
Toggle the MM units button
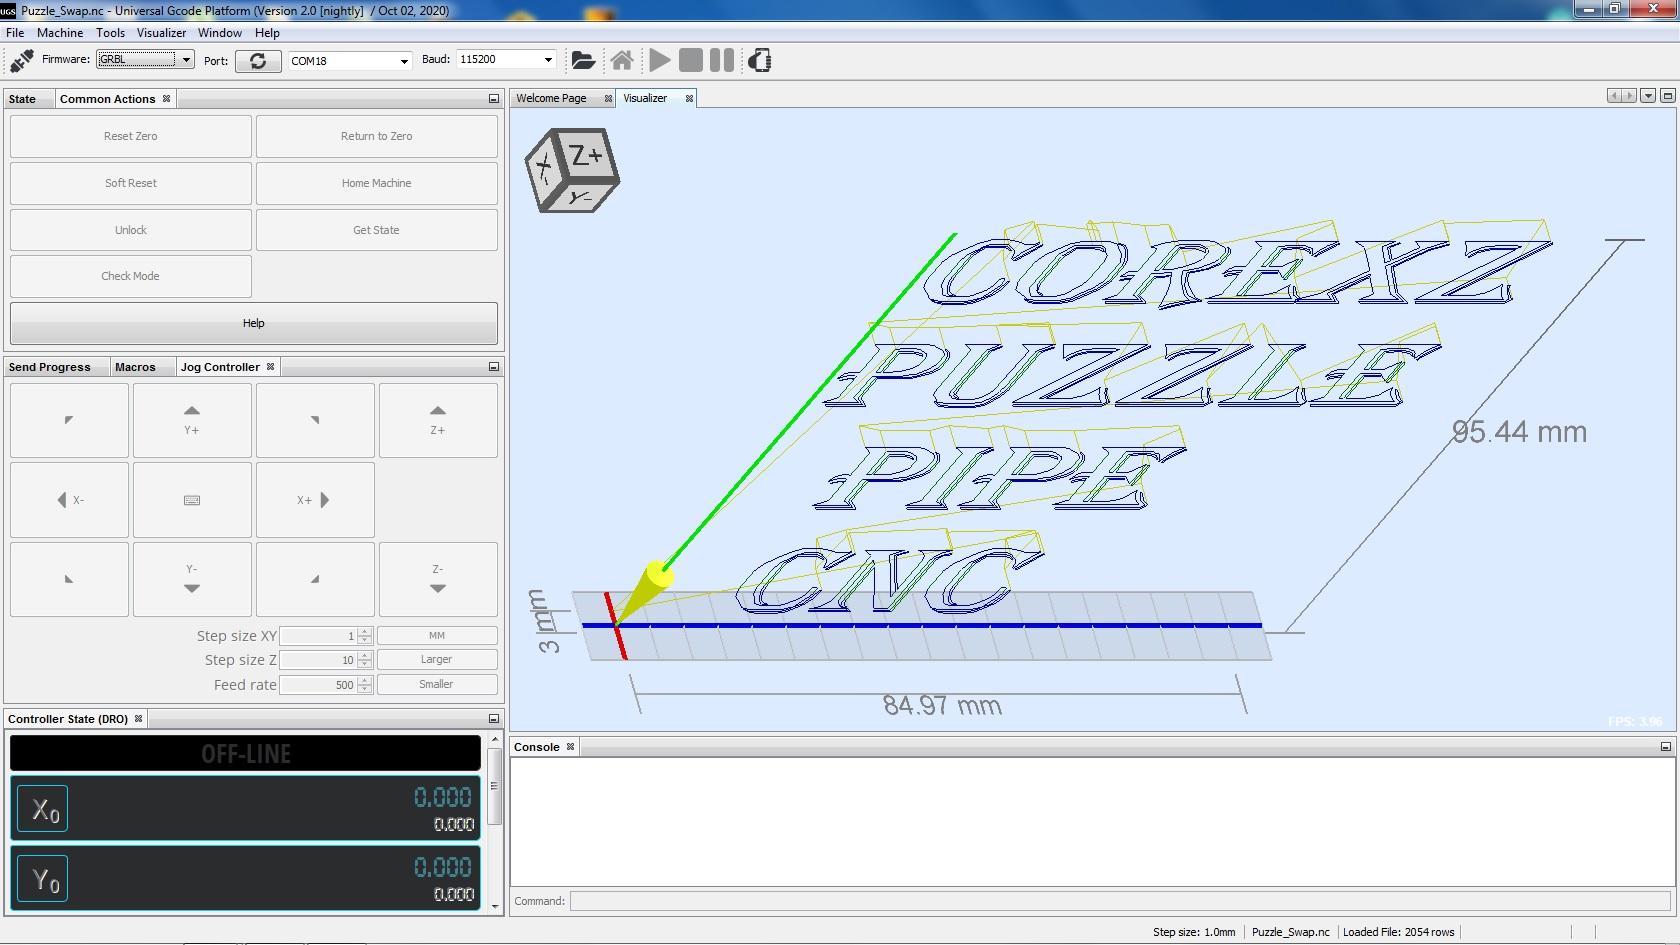(x=437, y=636)
